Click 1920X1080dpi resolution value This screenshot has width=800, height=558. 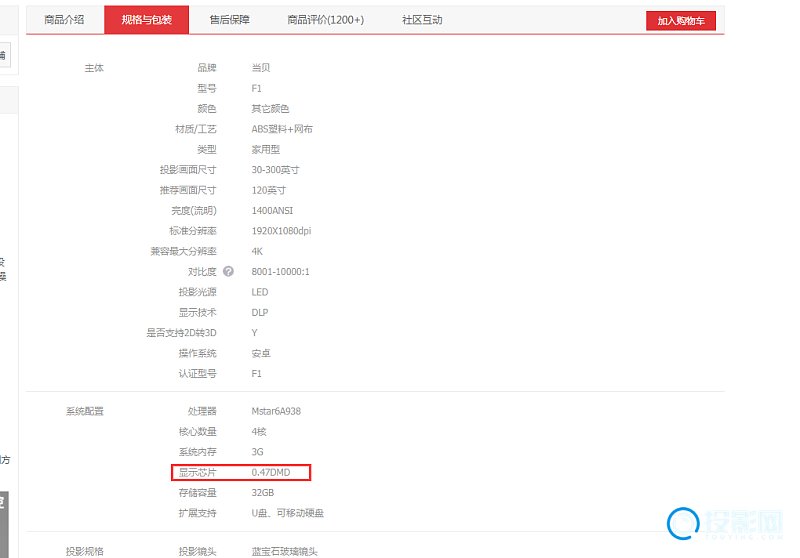click(x=281, y=231)
